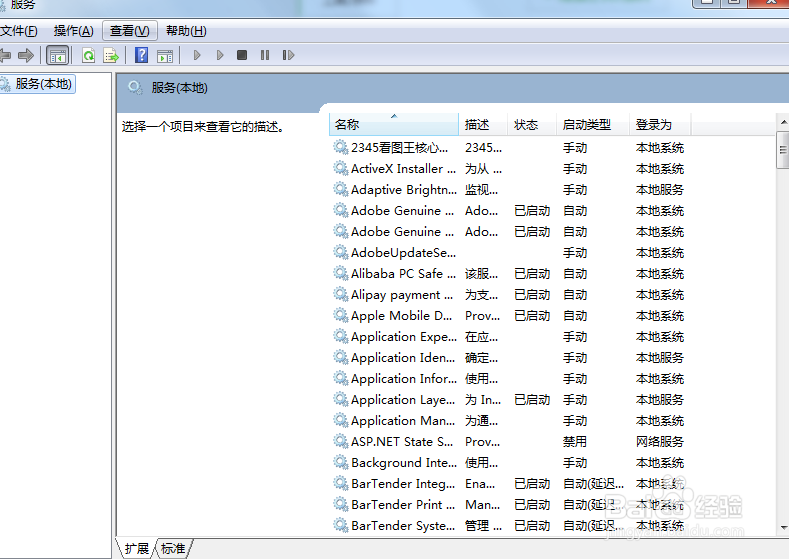Click the Start service play icon
789x559 pixels.
[x=197, y=55]
